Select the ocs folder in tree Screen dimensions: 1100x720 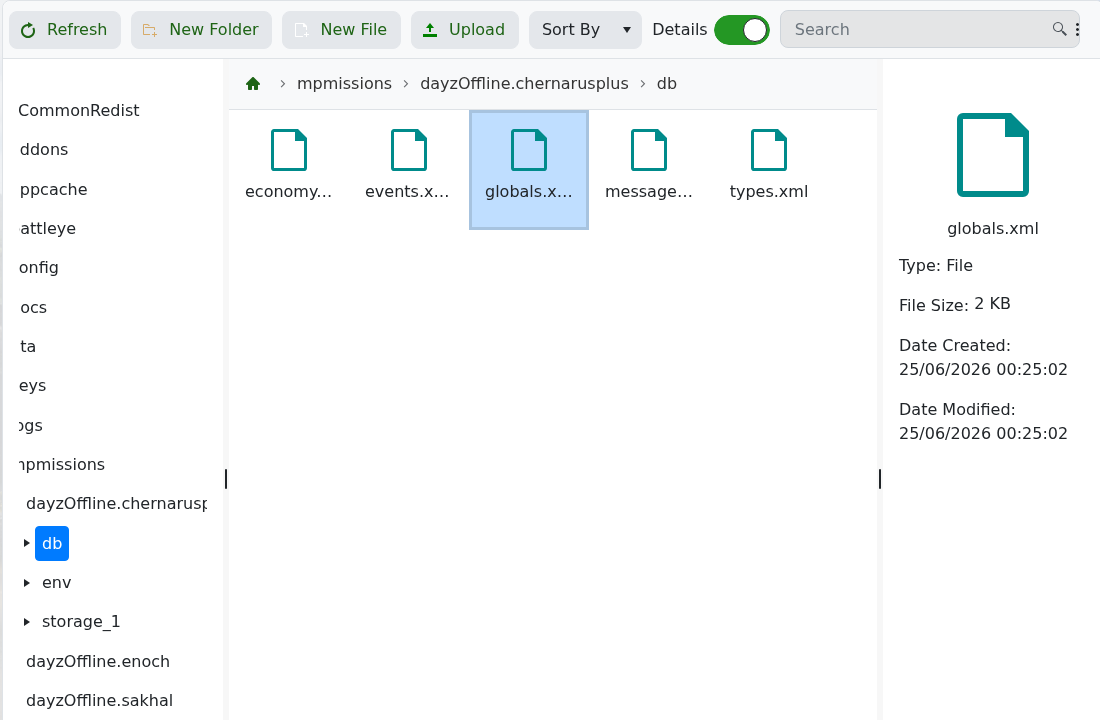[33, 307]
